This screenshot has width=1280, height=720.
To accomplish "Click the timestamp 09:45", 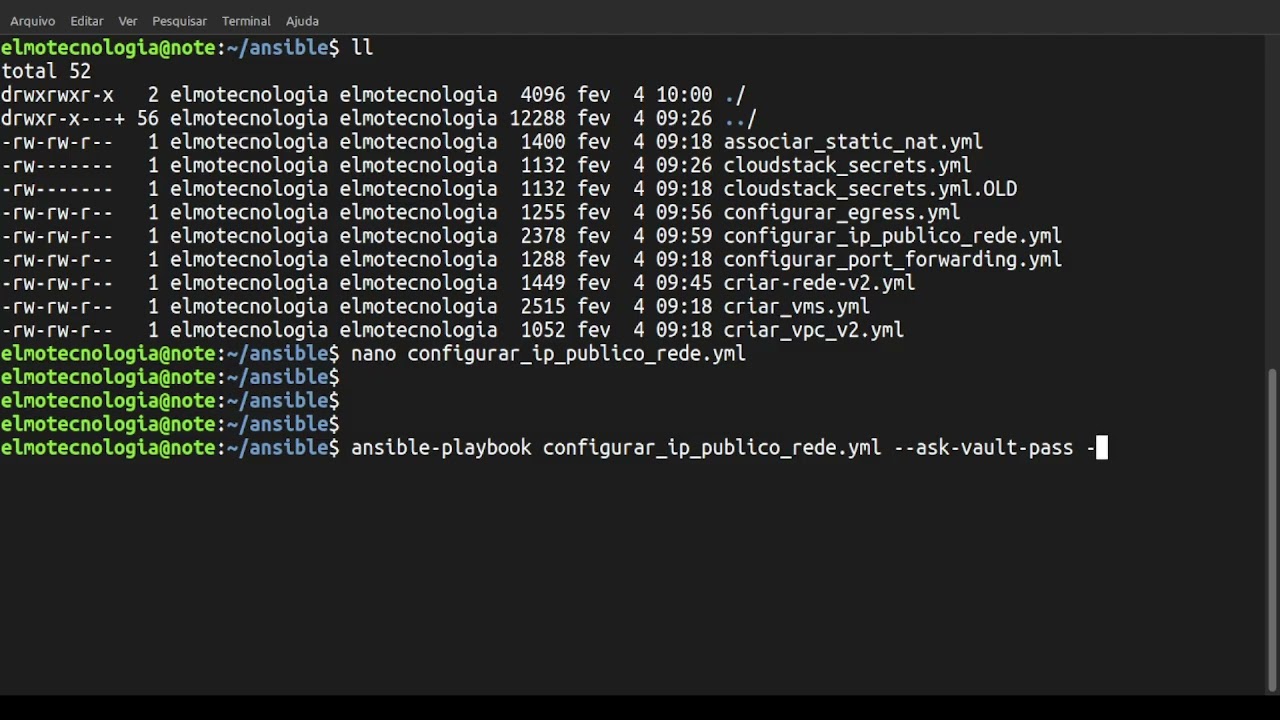I will [684, 283].
